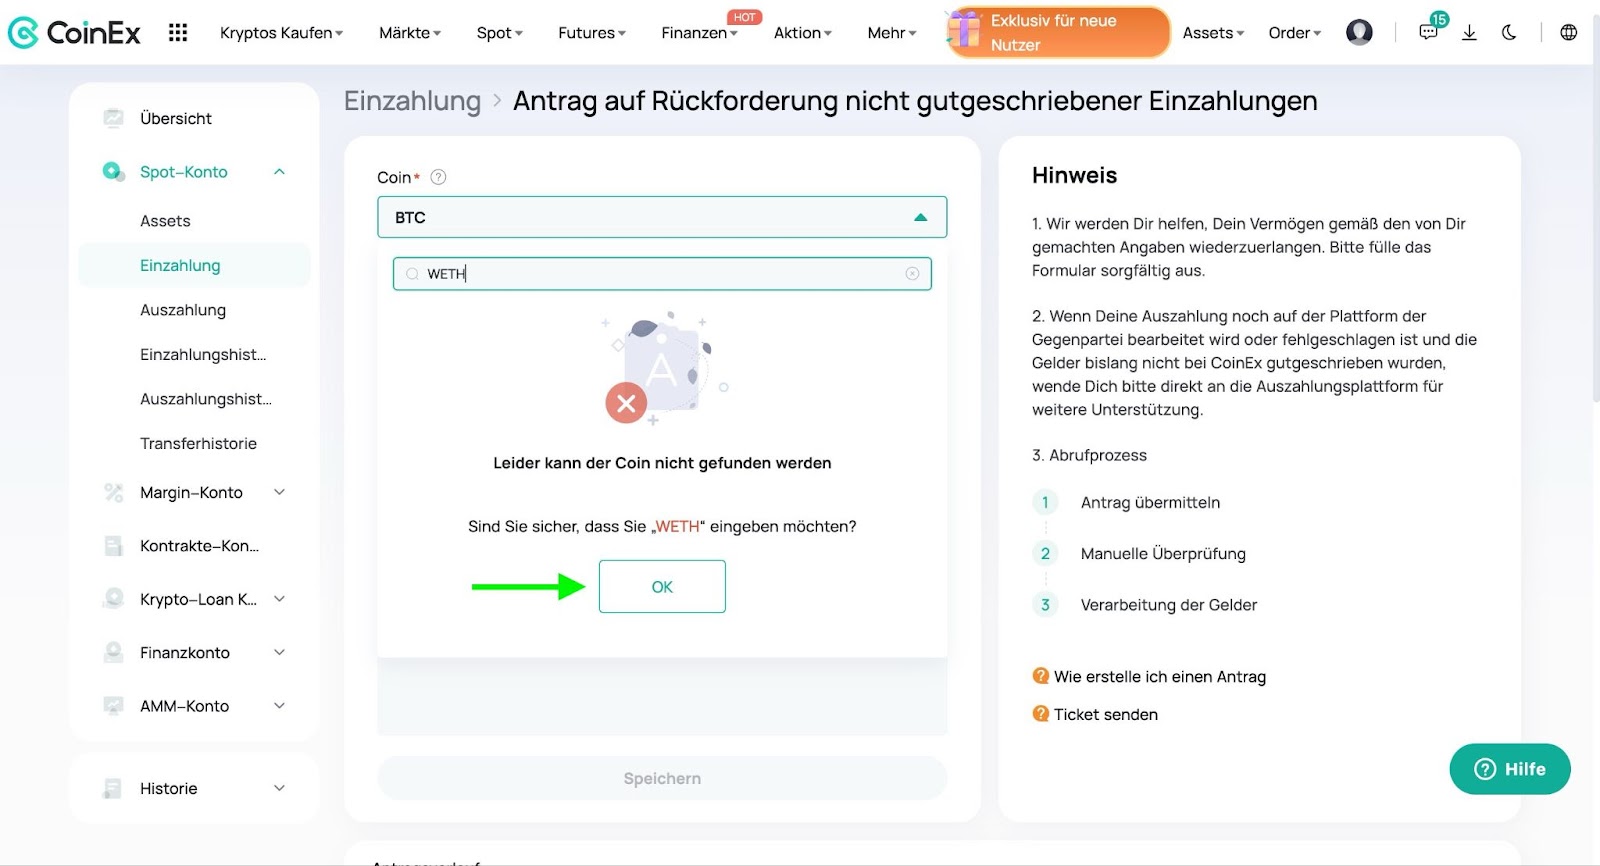This screenshot has height=866, width=1600.
Task: Expand the Margin-Konto section
Action: coord(279,492)
